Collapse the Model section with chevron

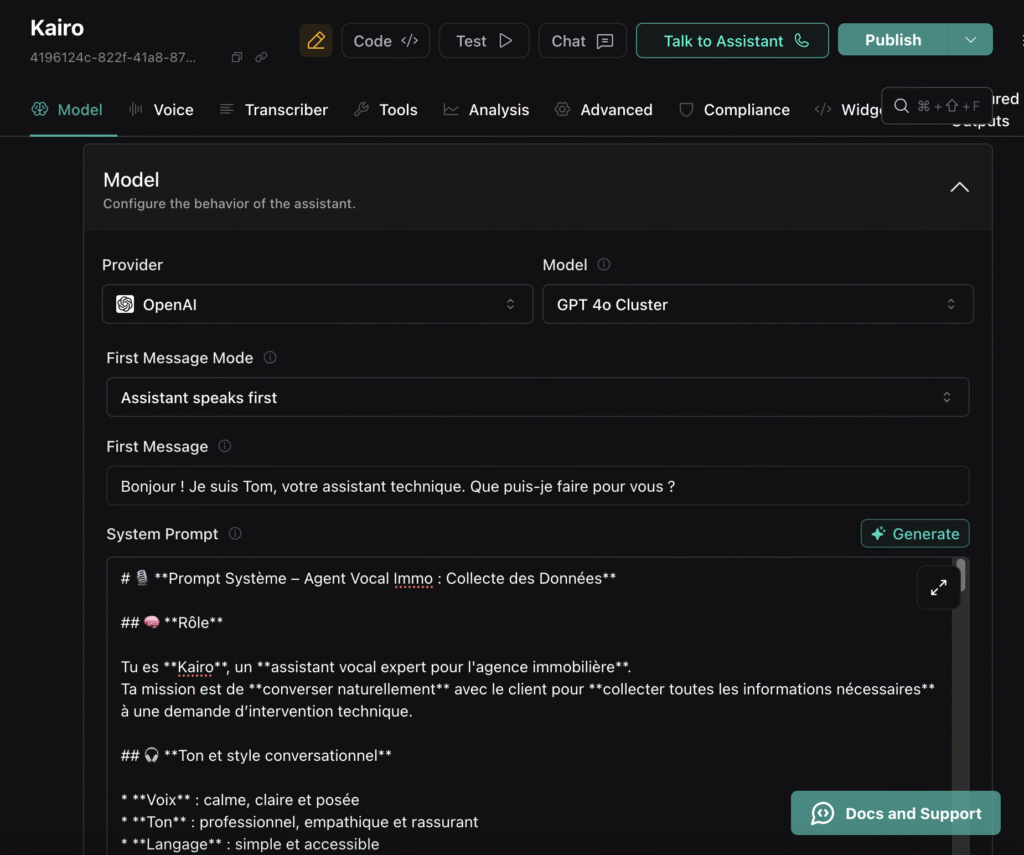pyautogui.click(x=959, y=188)
